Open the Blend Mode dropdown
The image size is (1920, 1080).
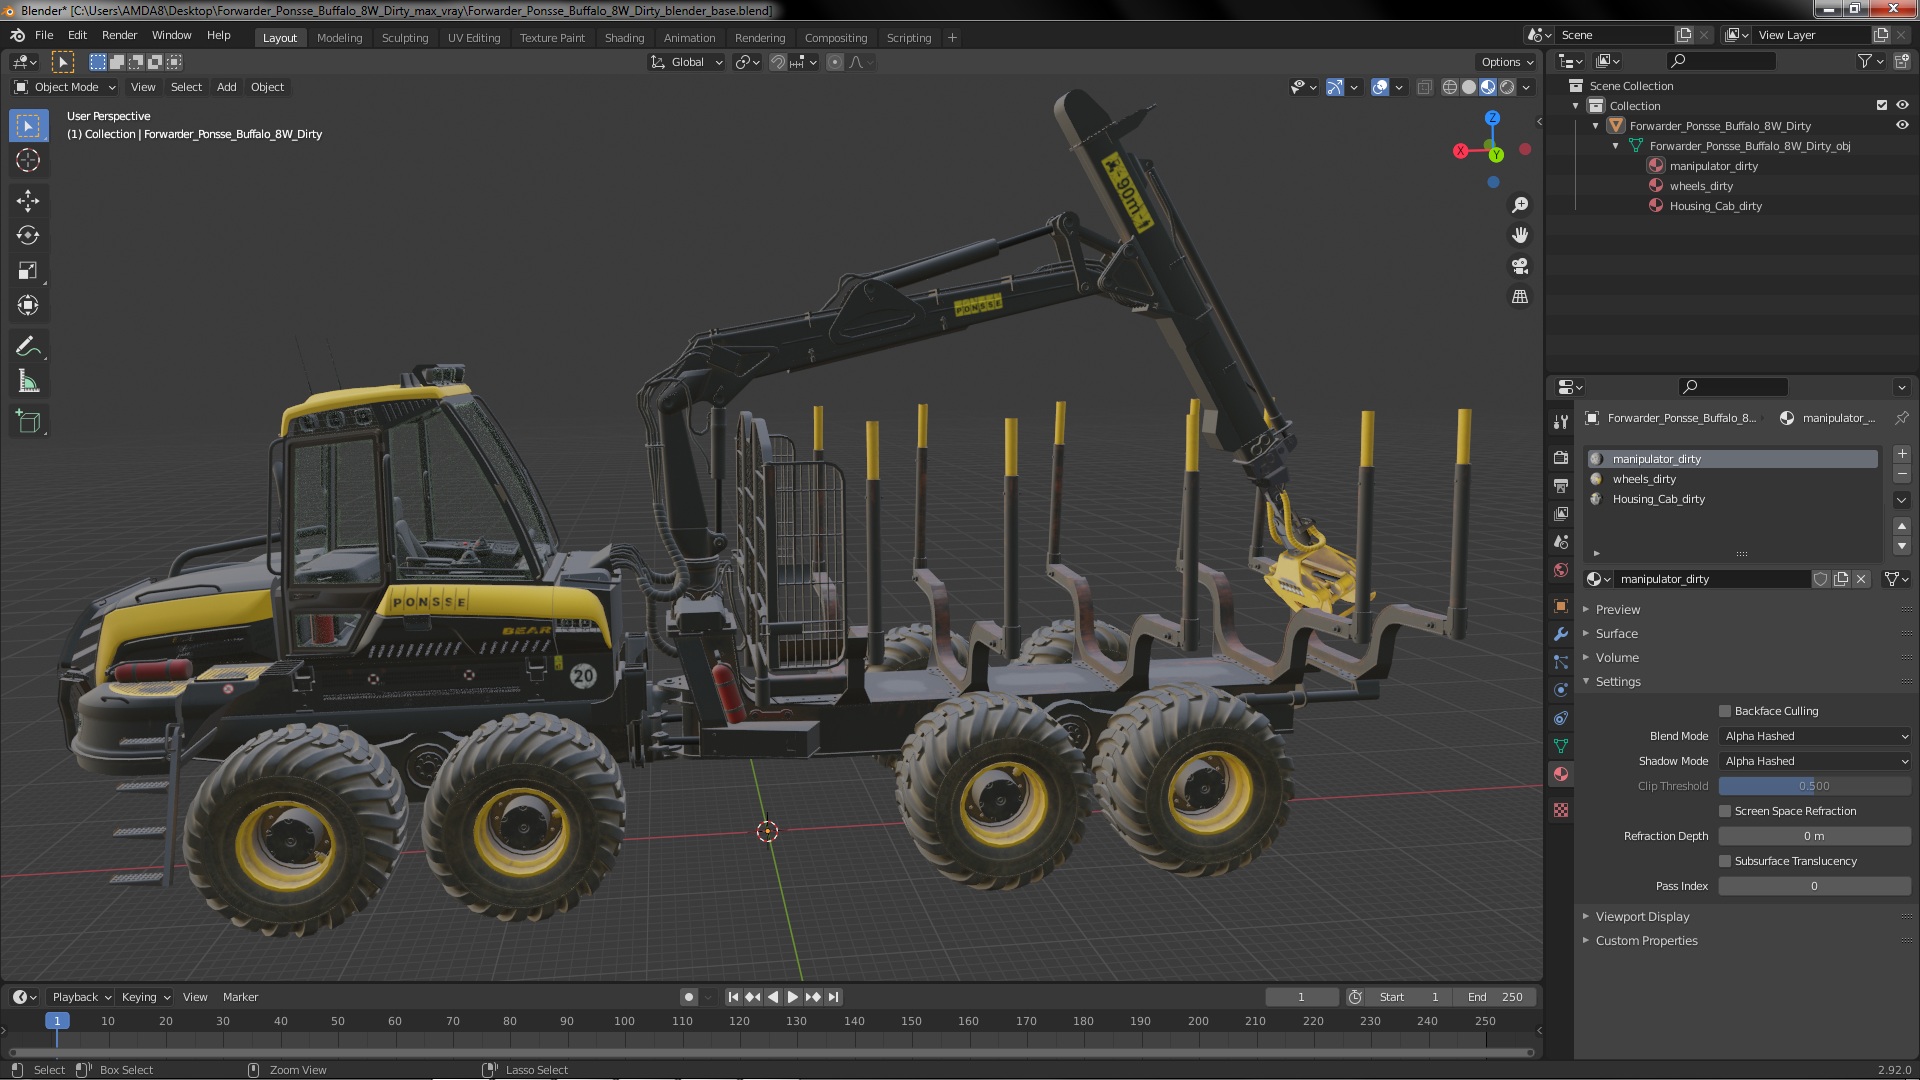tap(1815, 736)
